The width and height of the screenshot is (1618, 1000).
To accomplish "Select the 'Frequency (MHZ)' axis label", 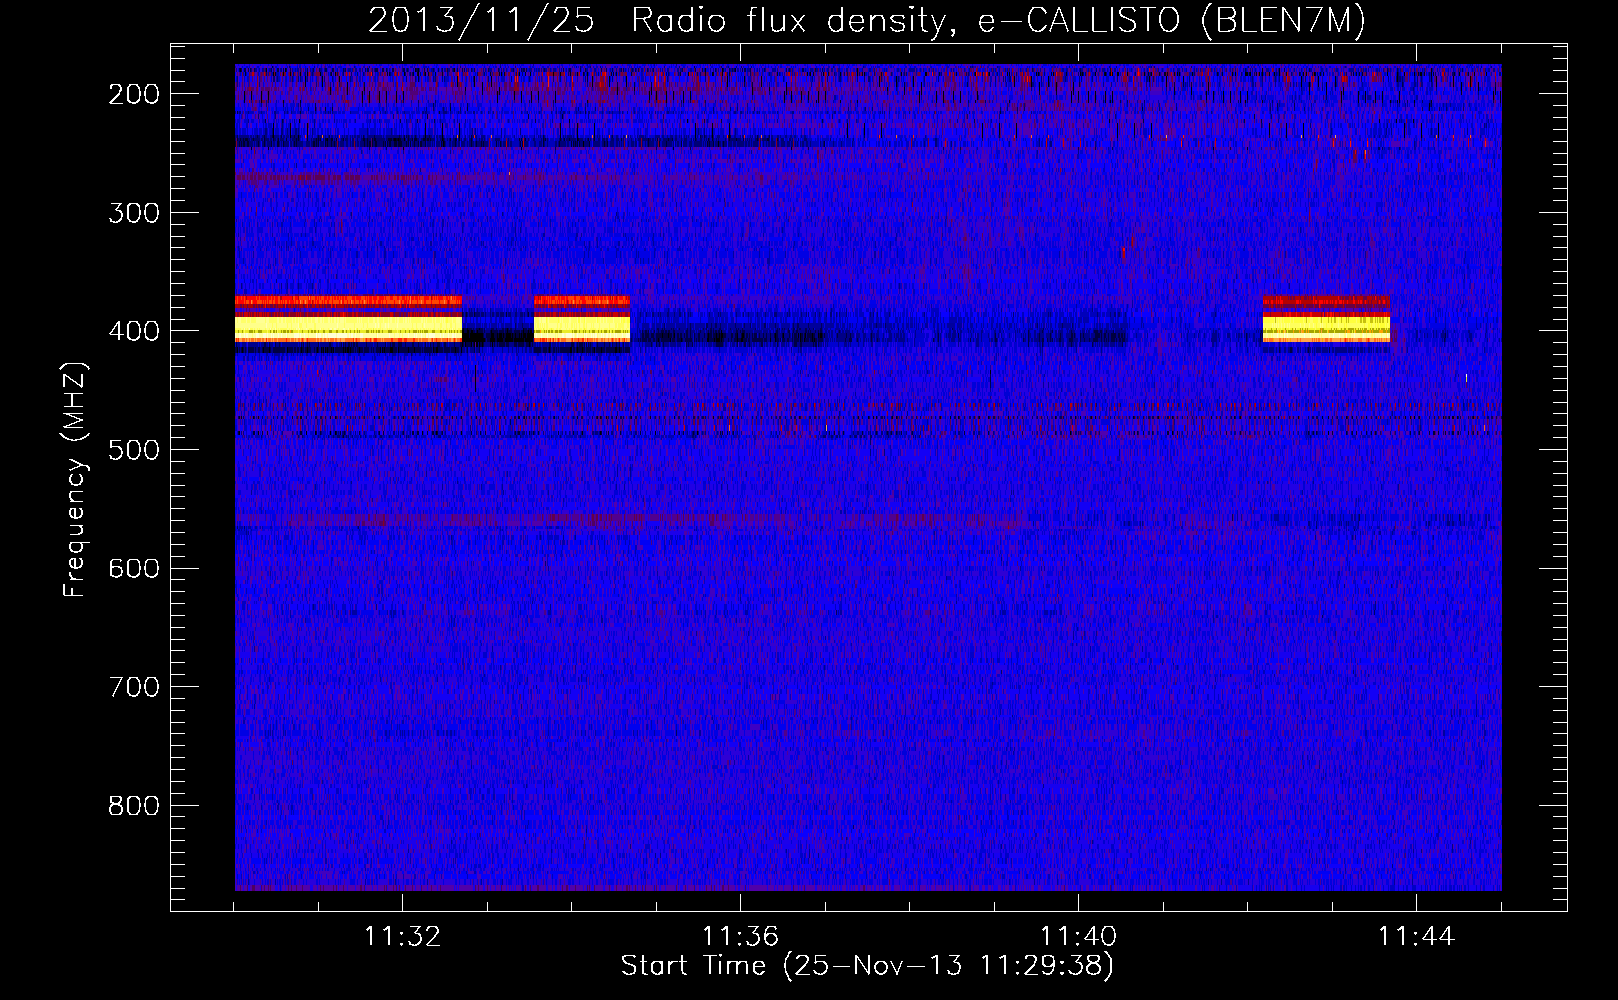I will [75, 480].
